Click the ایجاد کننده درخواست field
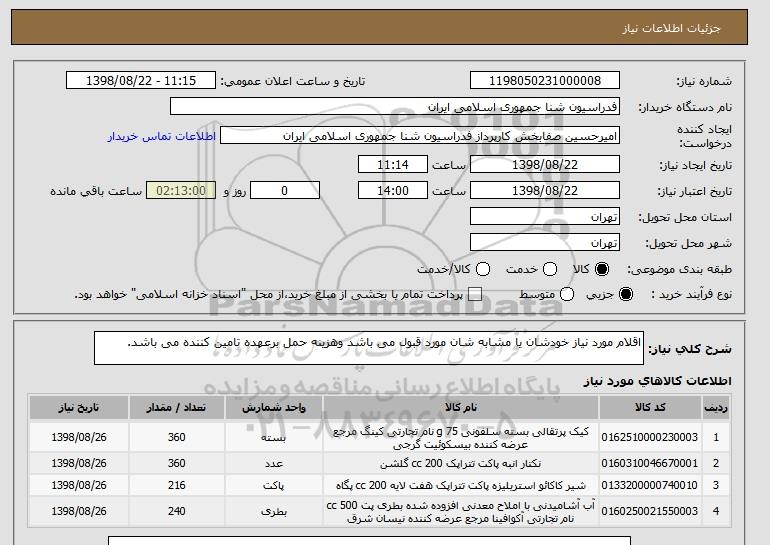The image size is (770, 545). pos(420,136)
